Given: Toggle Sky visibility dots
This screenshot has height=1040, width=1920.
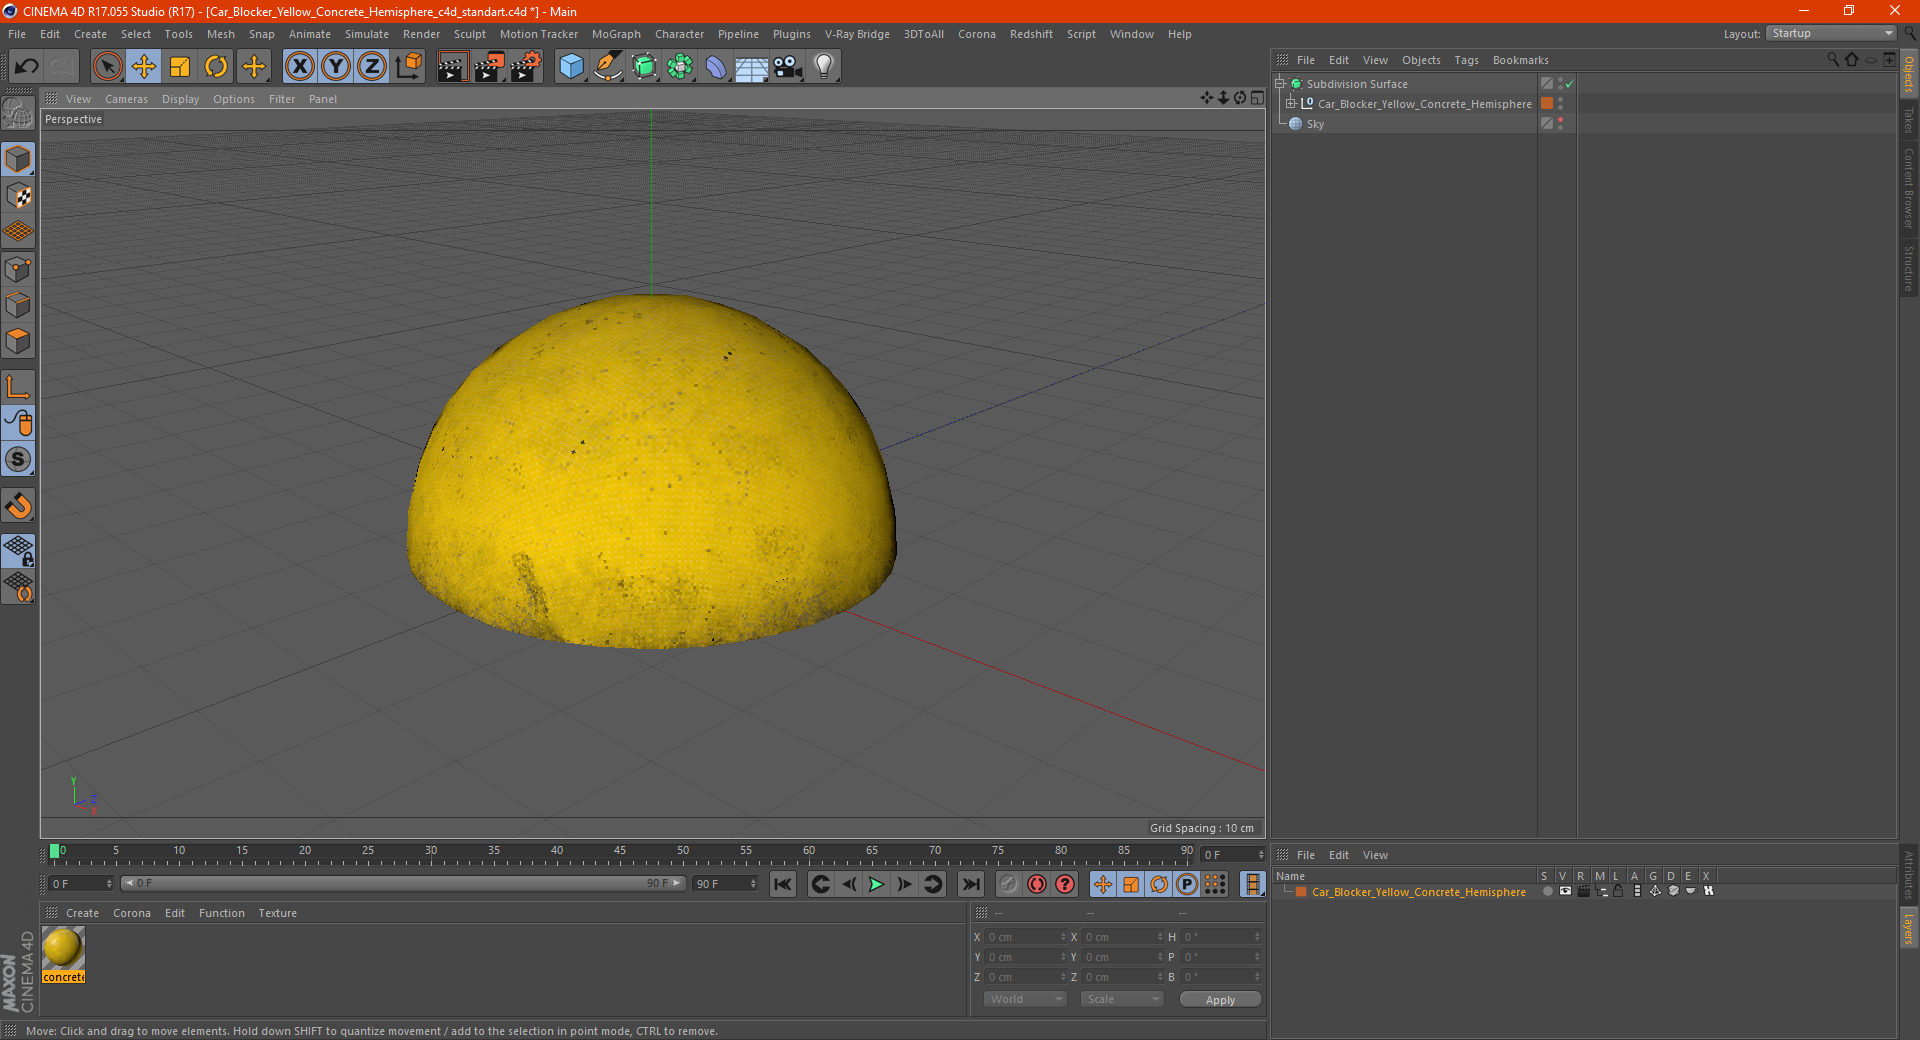Looking at the screenshot, I should pyautogui.click(x=1560, y=124).
